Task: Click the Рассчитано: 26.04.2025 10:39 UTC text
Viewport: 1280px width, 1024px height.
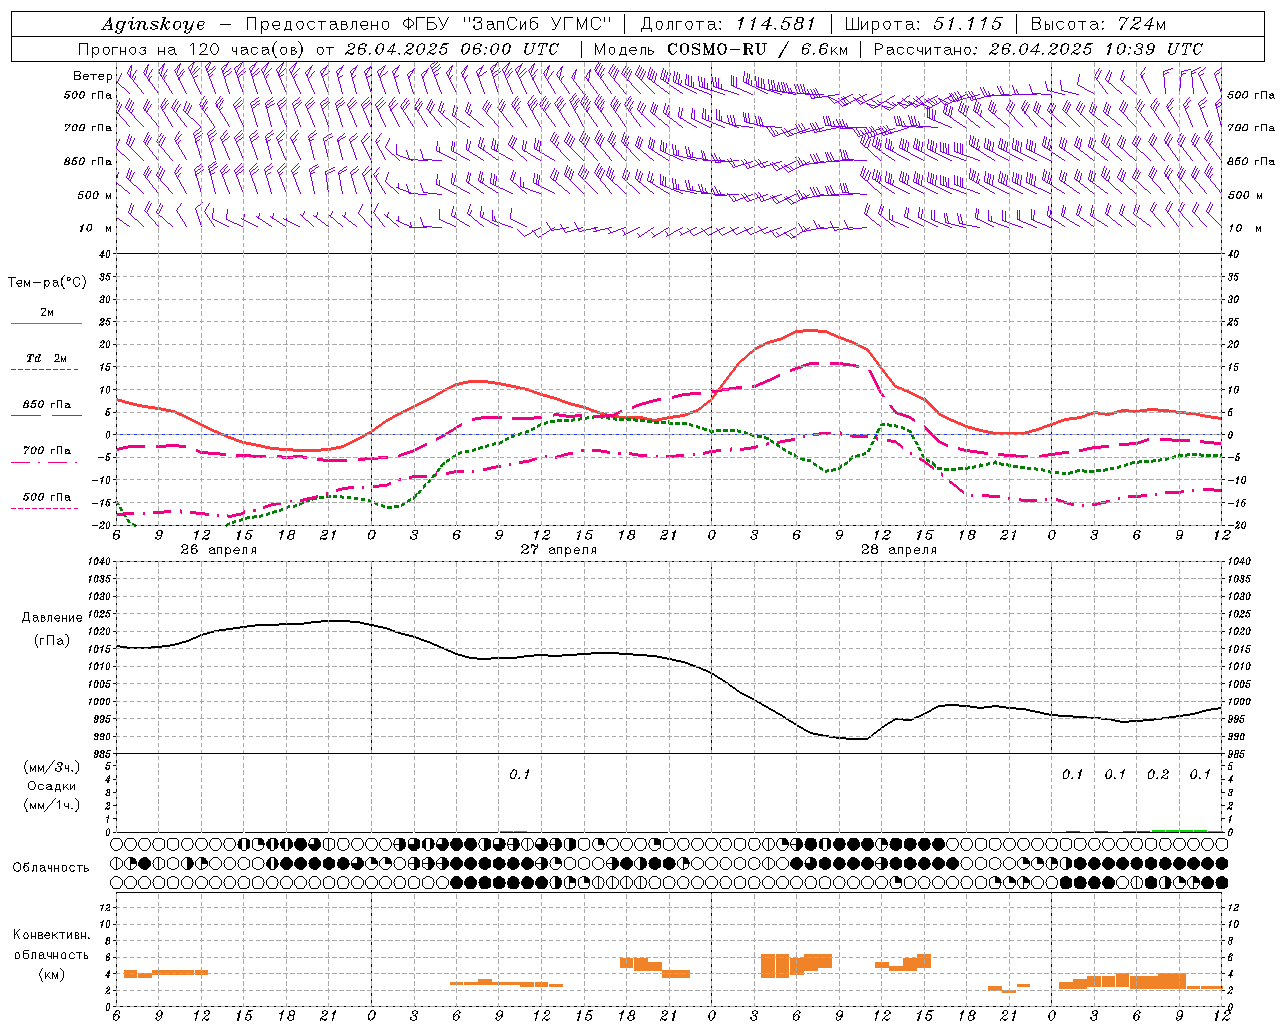Action: click(1038, 49)
